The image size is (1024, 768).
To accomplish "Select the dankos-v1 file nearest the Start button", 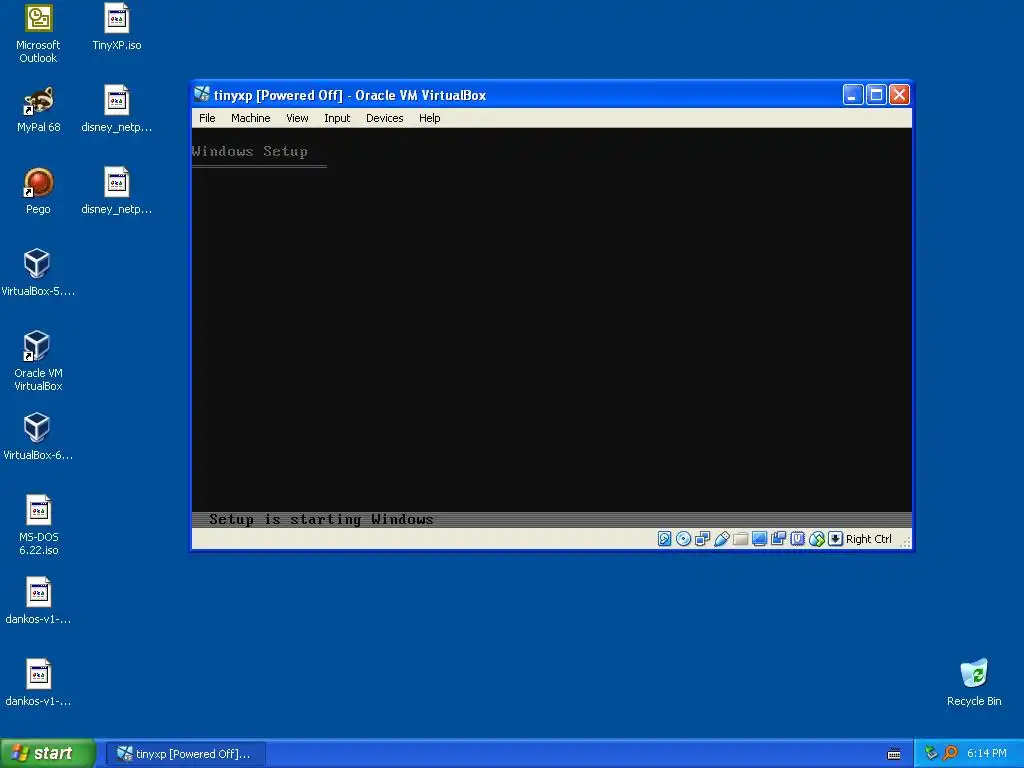I will (39, 683).
